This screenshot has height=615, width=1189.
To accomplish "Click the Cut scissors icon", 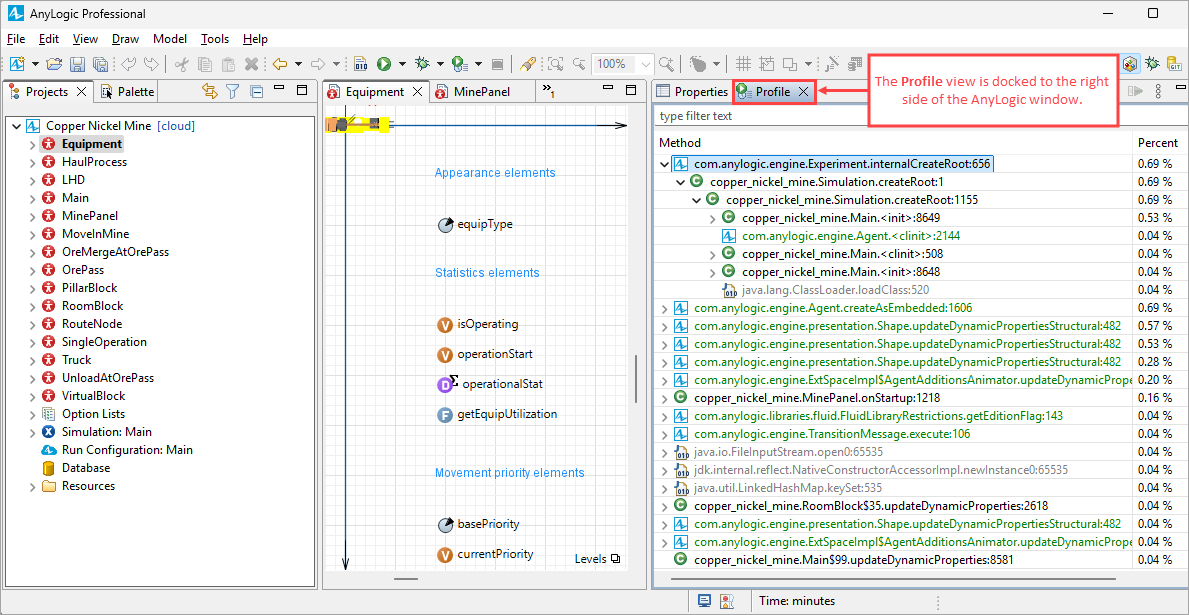I will pos(182,64).
